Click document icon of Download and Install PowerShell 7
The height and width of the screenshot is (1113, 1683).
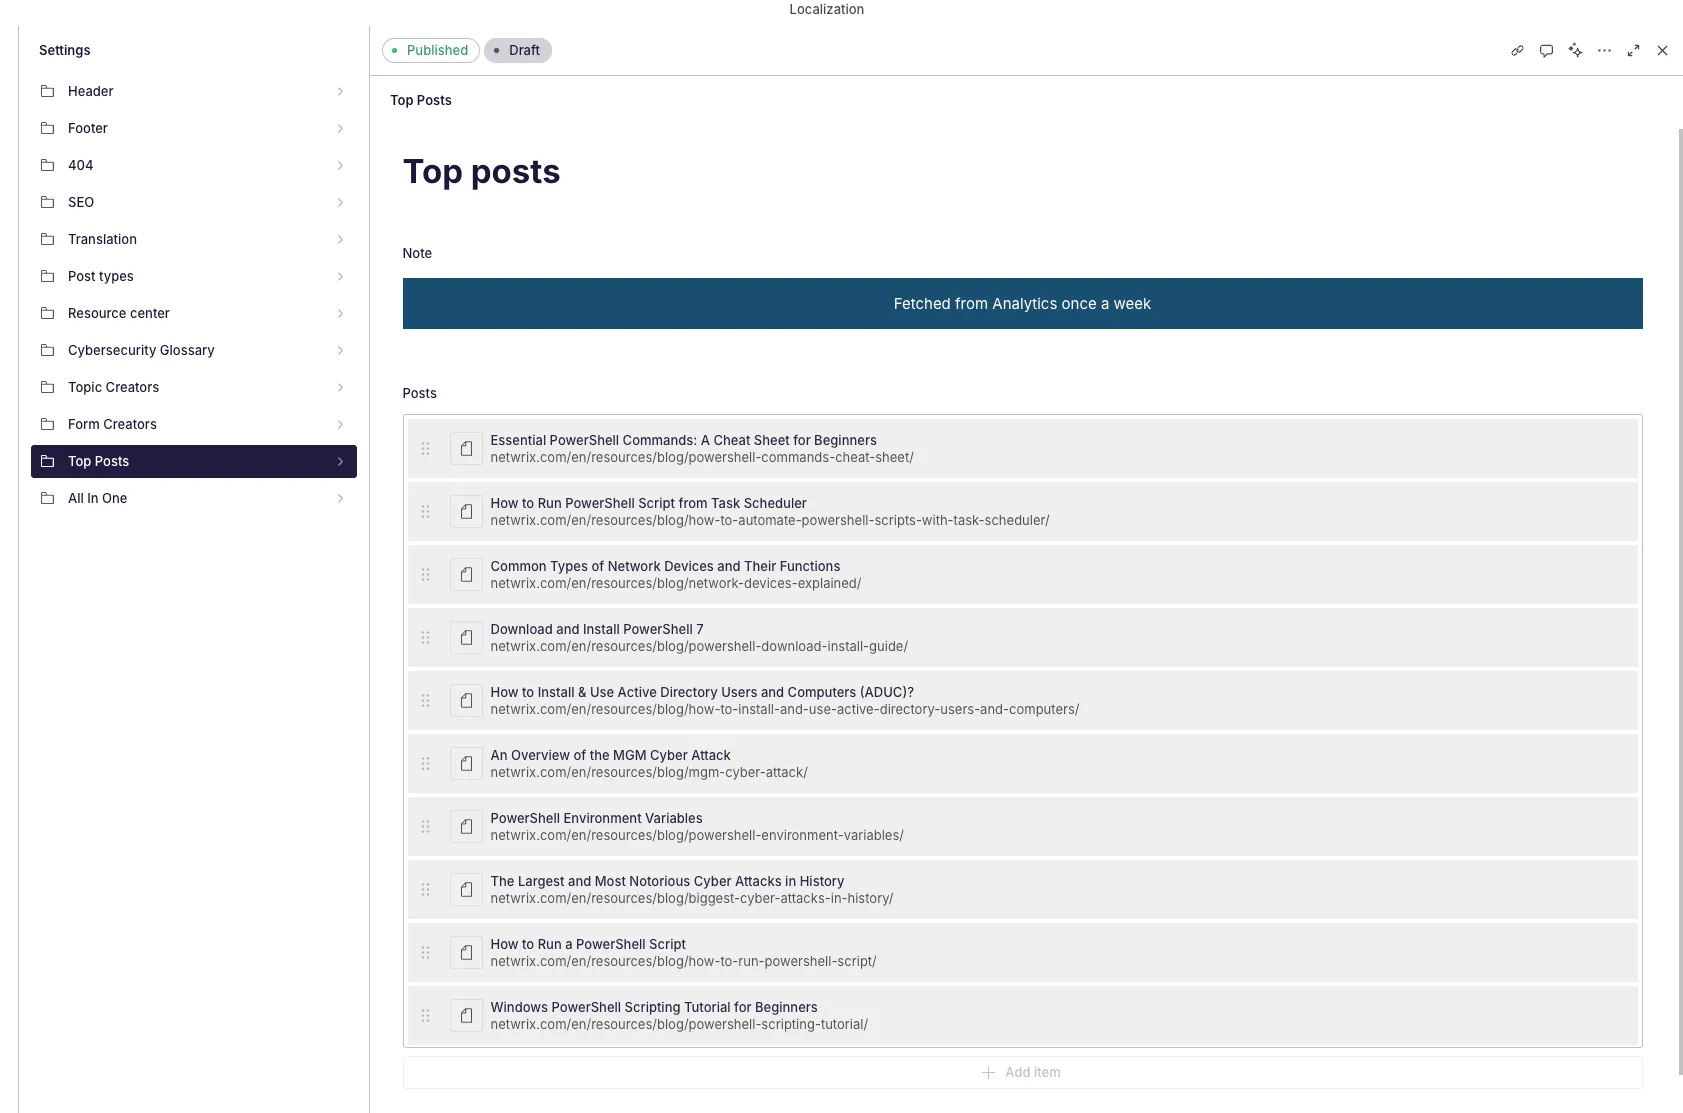coord(466,638)
